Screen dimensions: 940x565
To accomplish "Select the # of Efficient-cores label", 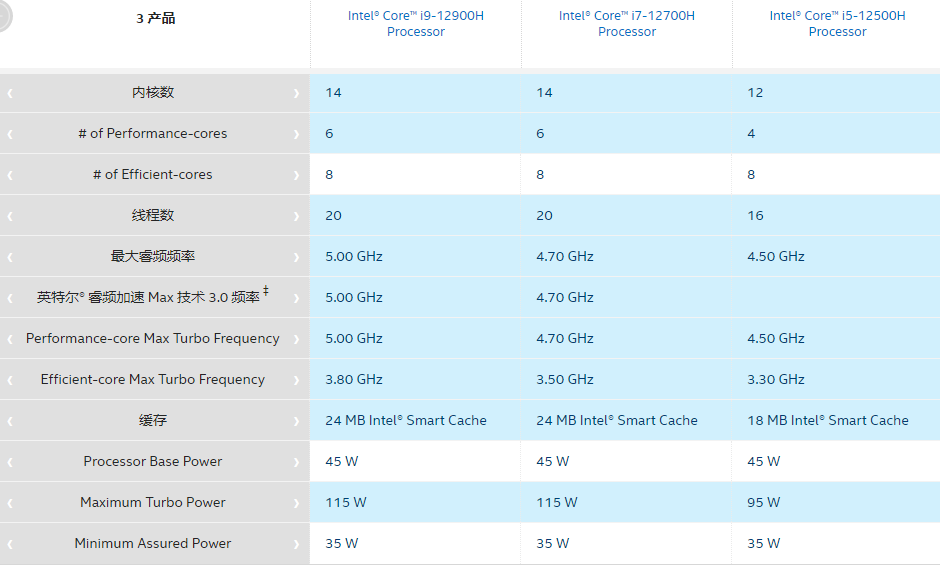I will (x=153, y=174).
